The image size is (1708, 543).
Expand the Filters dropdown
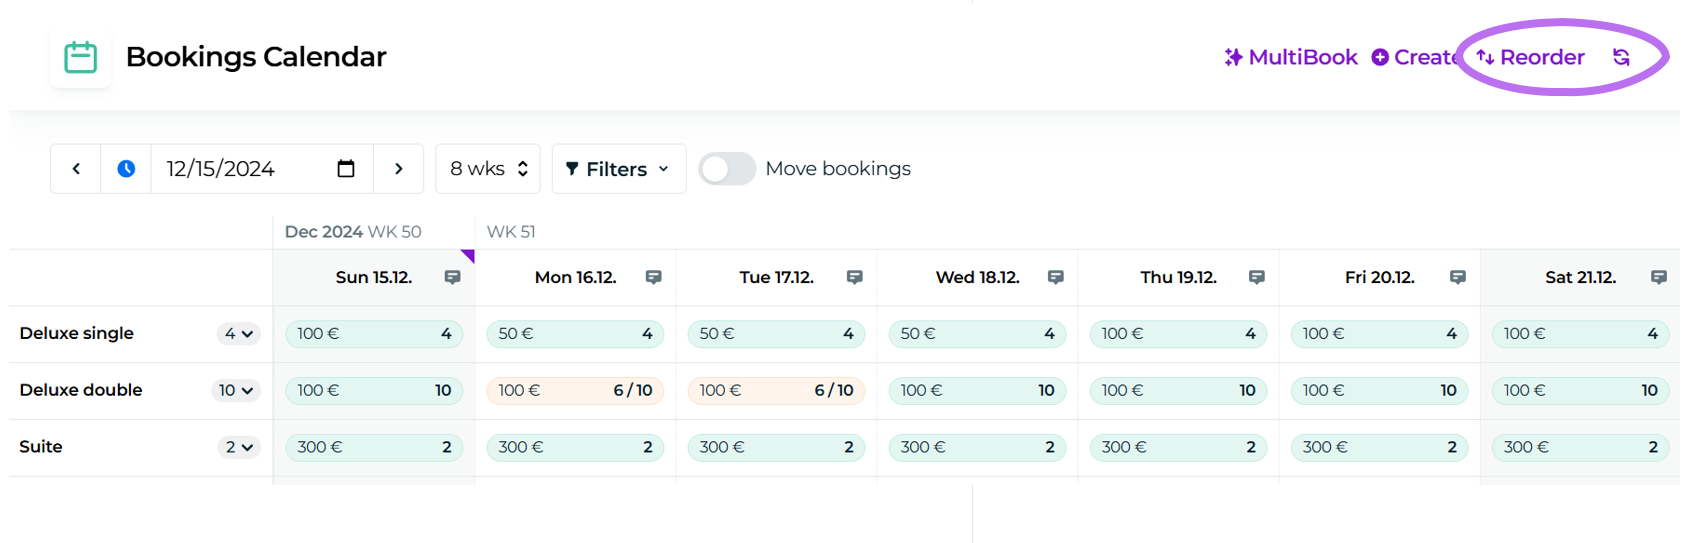click(x=618, y=169)
